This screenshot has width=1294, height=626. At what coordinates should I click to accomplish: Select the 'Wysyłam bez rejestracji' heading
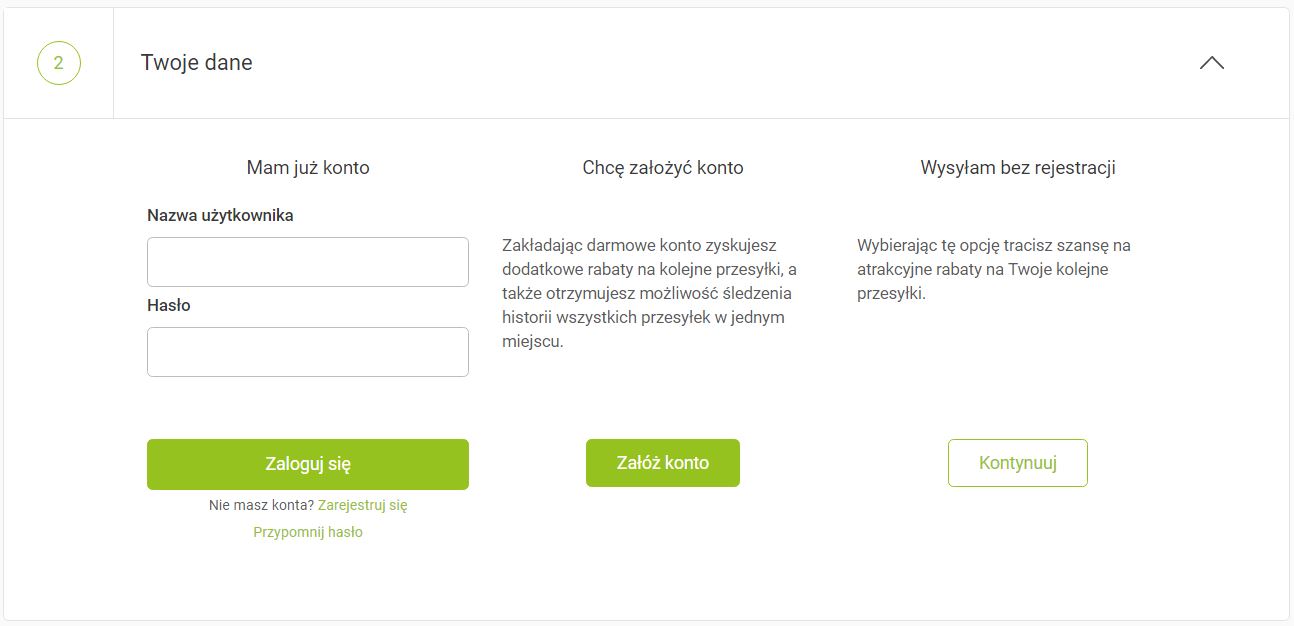click(x=1017, y=168)
